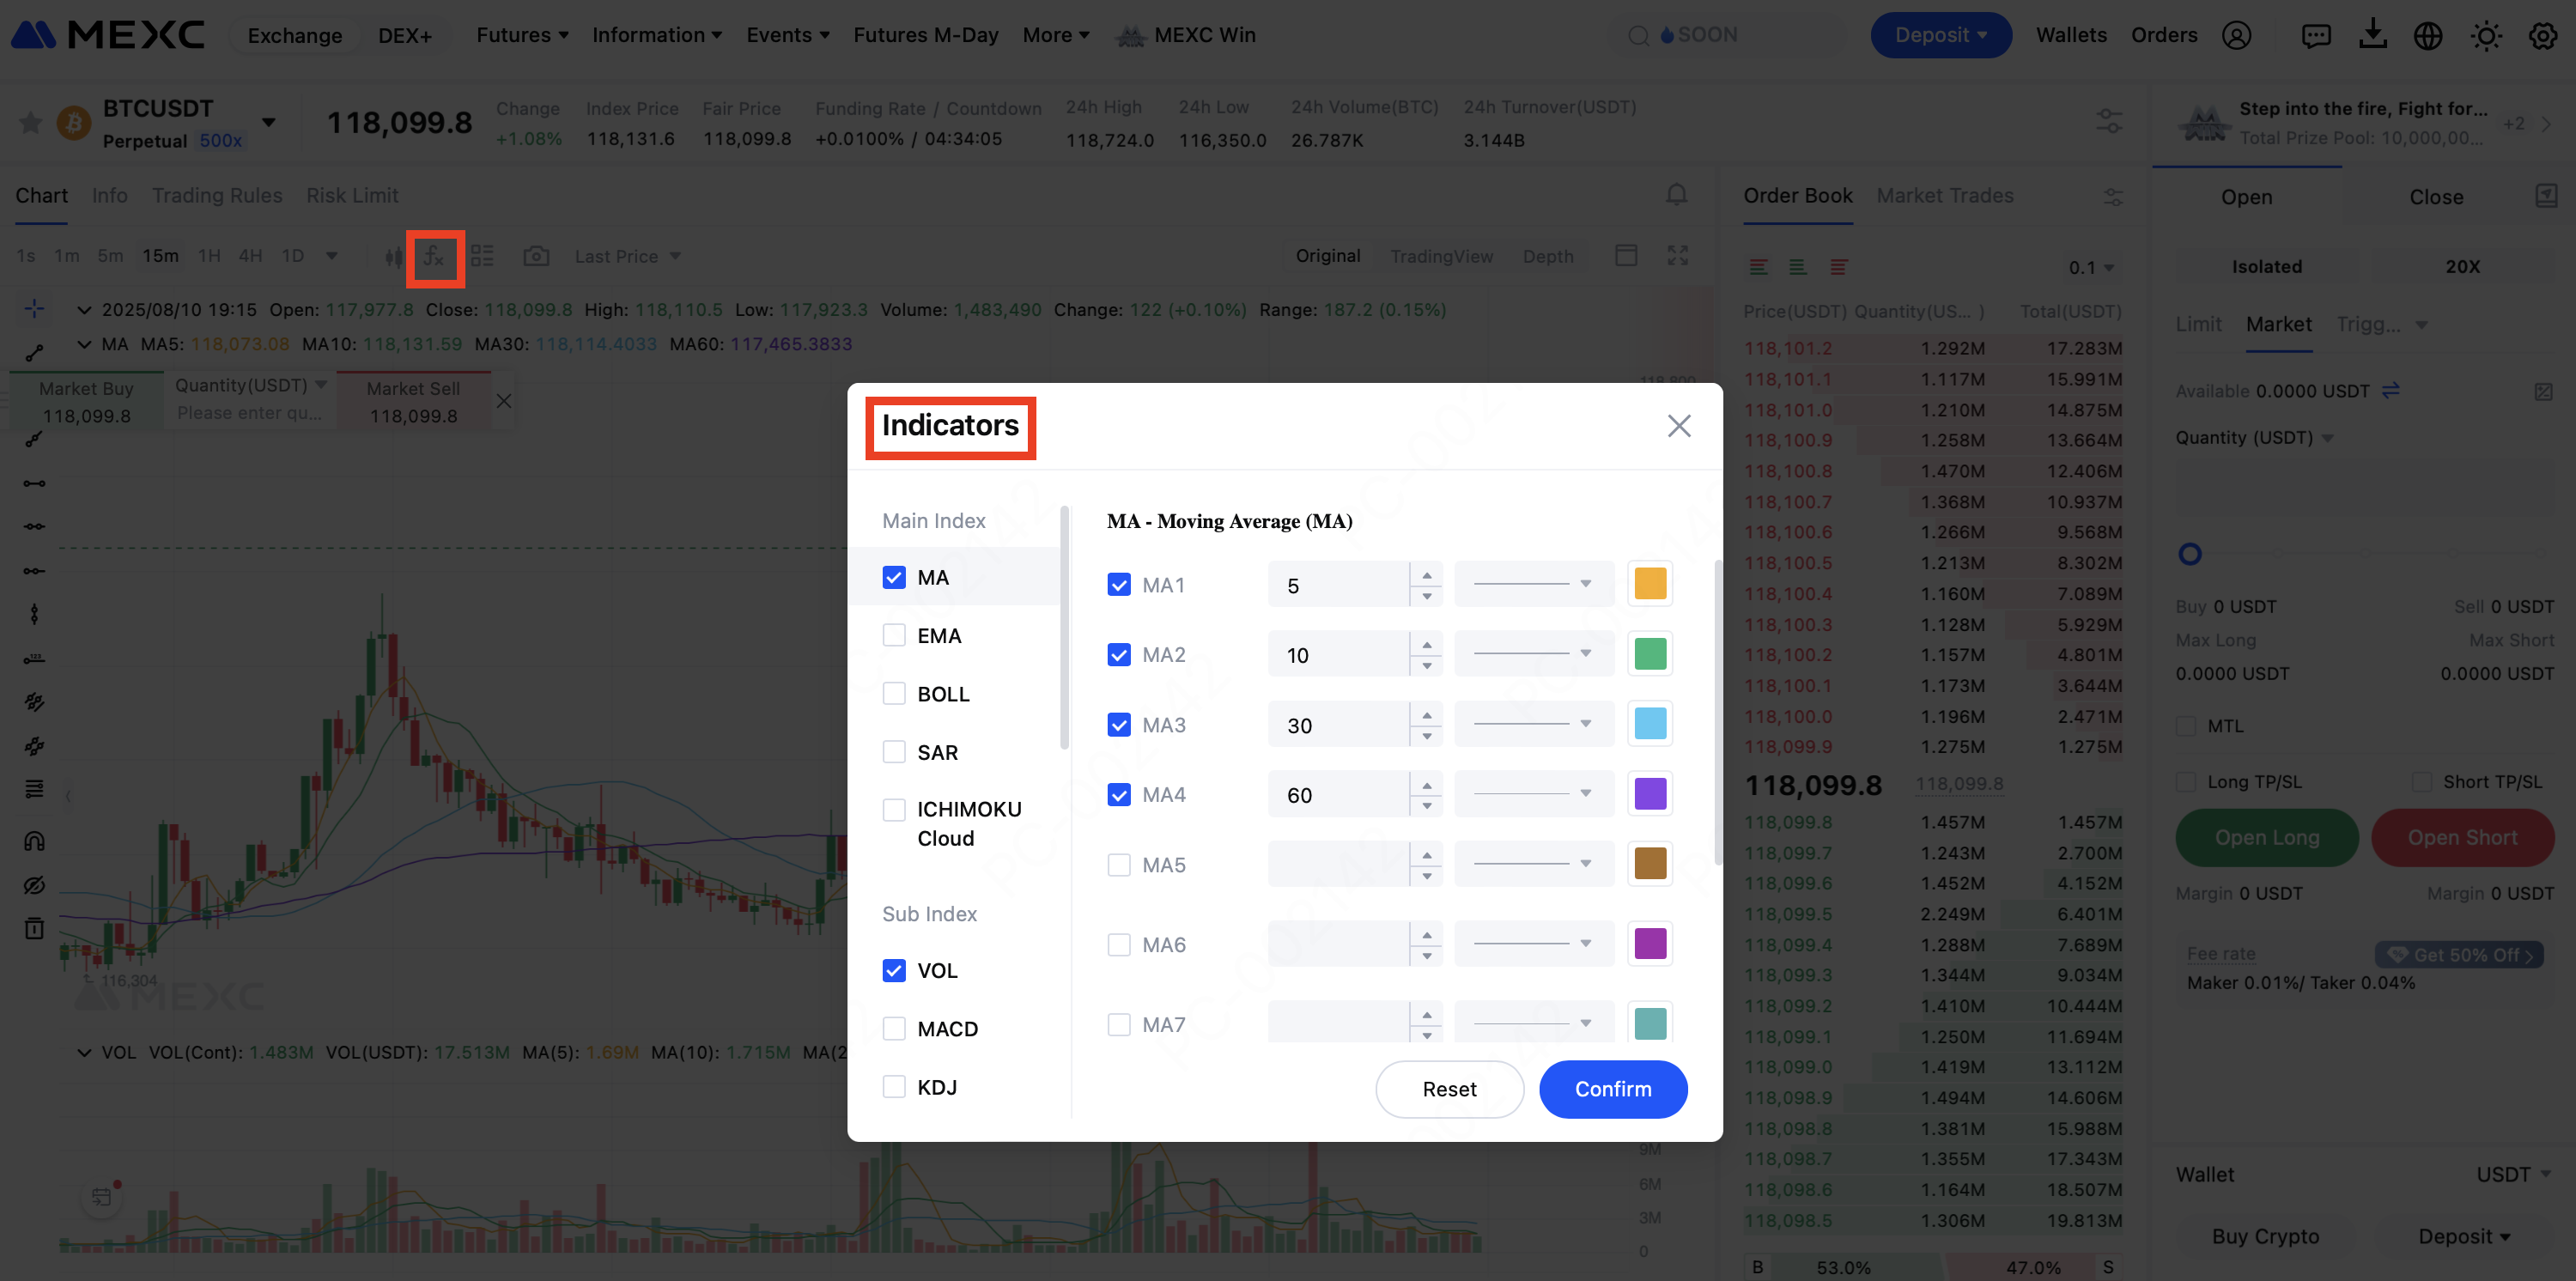
Task: Enable the MA5 line checkbox
Action: point(1119,865)
